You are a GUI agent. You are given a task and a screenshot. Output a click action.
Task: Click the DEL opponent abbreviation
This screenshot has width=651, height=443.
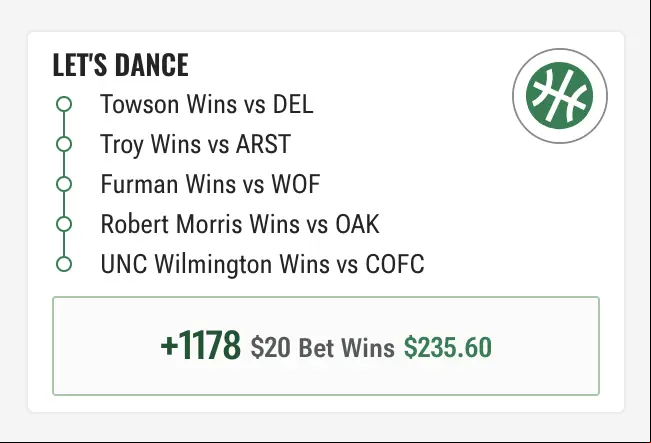(293, 104)
